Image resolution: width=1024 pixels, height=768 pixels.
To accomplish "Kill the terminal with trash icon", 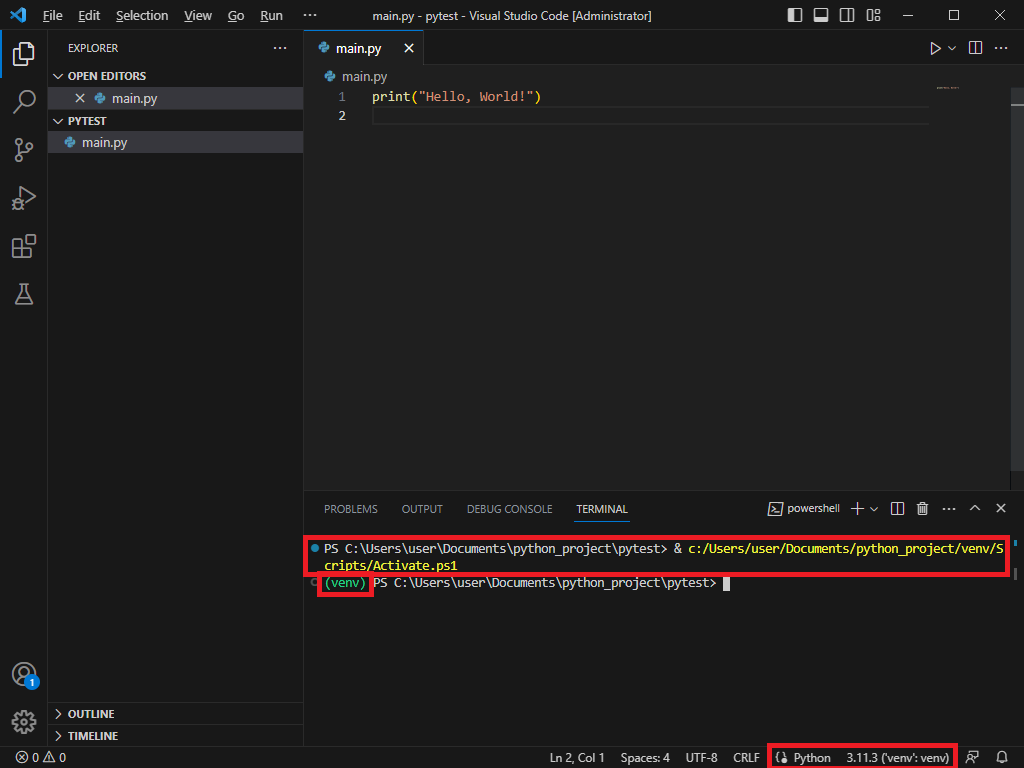I will [x=923, y=509].
